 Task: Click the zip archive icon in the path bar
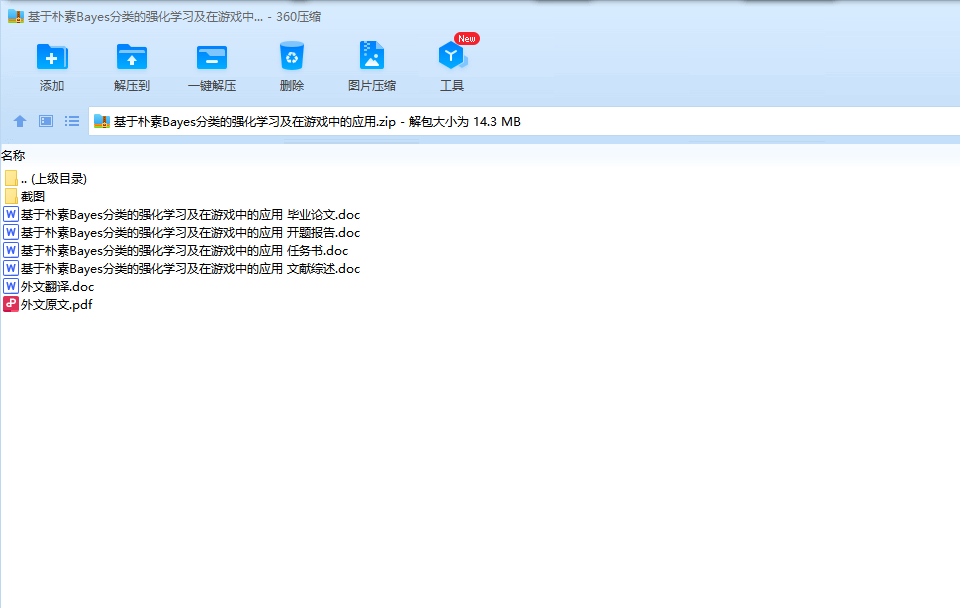pos(102,121)
